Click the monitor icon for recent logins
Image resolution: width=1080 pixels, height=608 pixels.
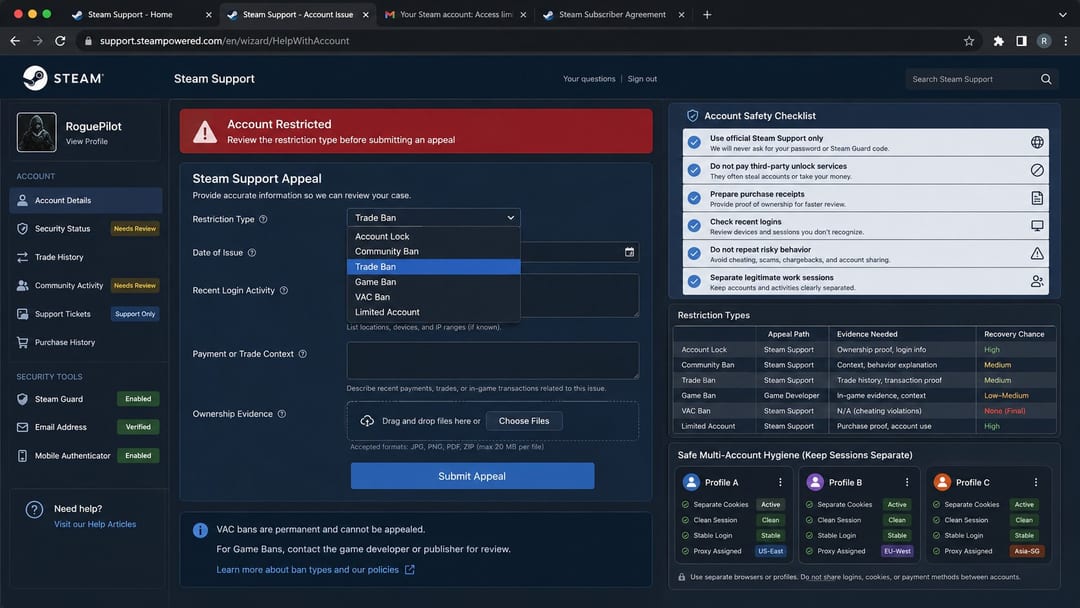1037,226
